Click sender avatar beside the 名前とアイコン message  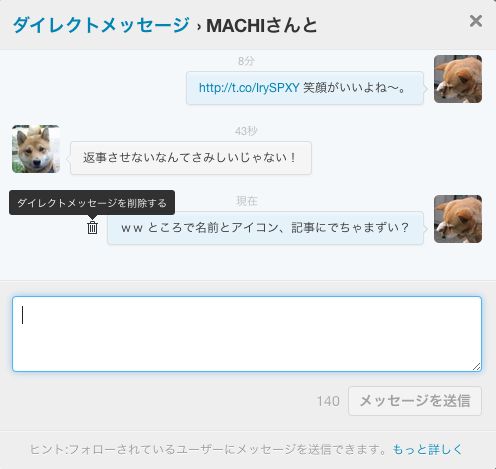[x=458, y=219]
